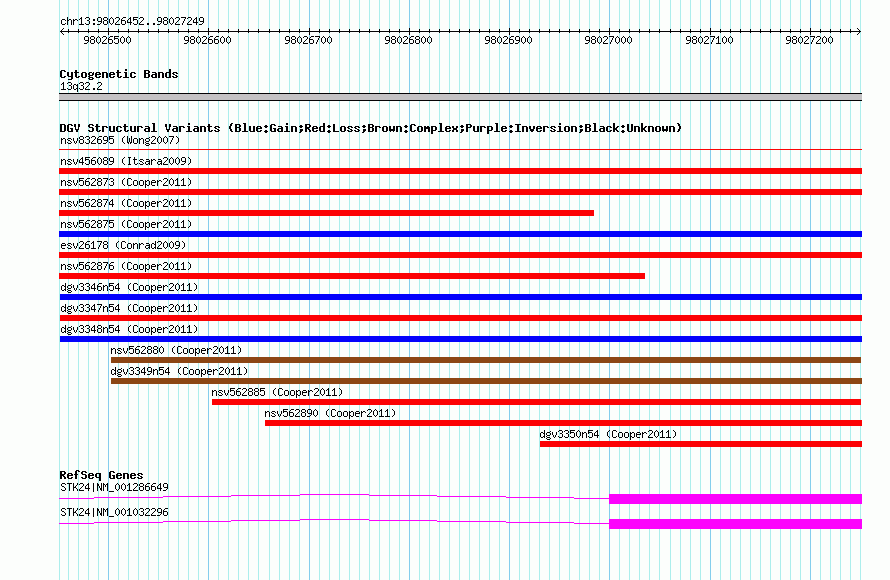This screenshot has height=580, width=890.
Task: Click the nsv832695 (Wong2007) label
Action: point(120,140)
